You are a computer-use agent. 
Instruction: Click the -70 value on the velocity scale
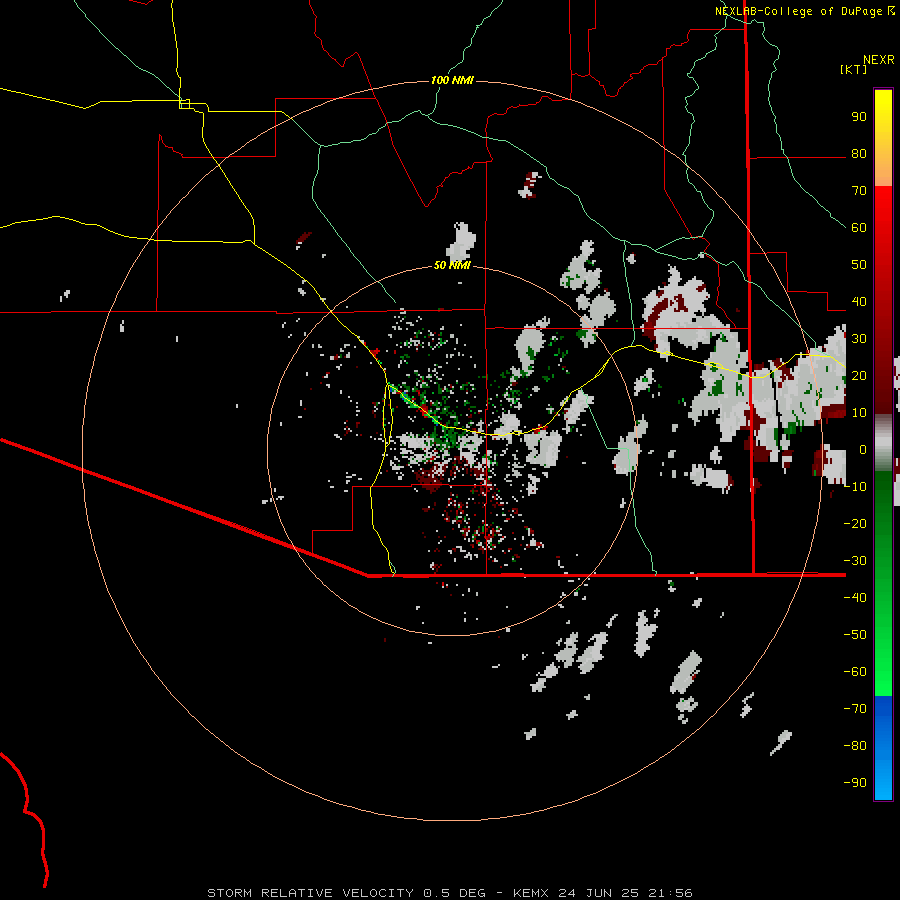pyautogui.click(x=855, y=709)
